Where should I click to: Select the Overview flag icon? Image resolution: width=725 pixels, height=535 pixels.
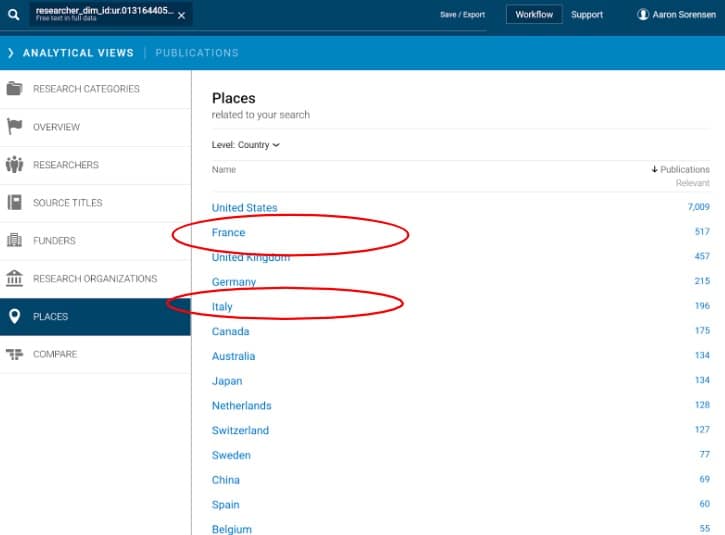click(15, 127)
